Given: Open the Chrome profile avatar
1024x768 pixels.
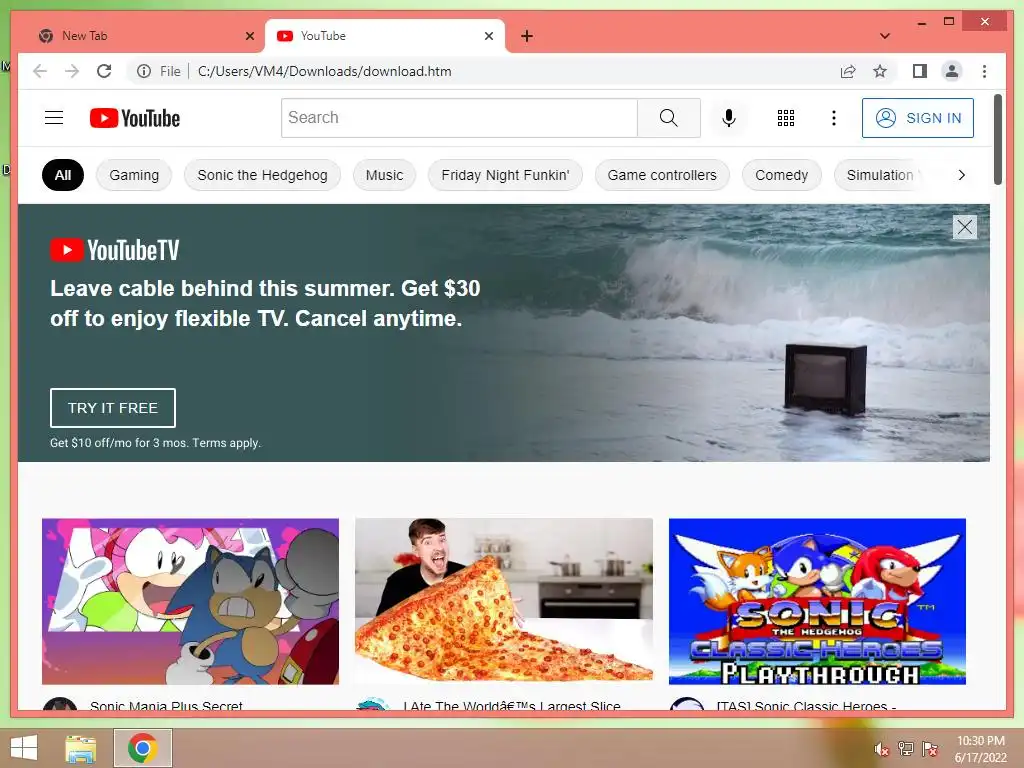Looking at the screenshot, I should pyautogui.click(x=952, y=71).
